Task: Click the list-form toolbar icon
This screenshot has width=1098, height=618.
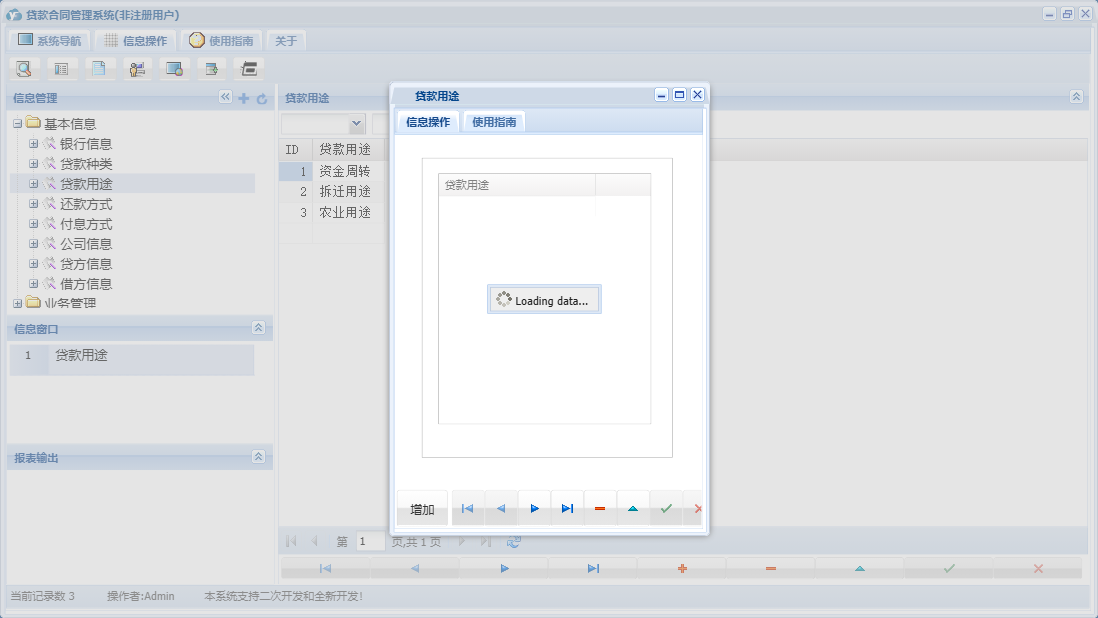Action: click(x=62, y=69)
